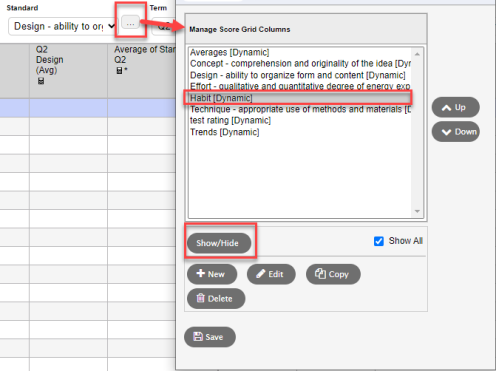Move selected column Down
The height and width of the screenshot is (371, 496).
(456, 132)
